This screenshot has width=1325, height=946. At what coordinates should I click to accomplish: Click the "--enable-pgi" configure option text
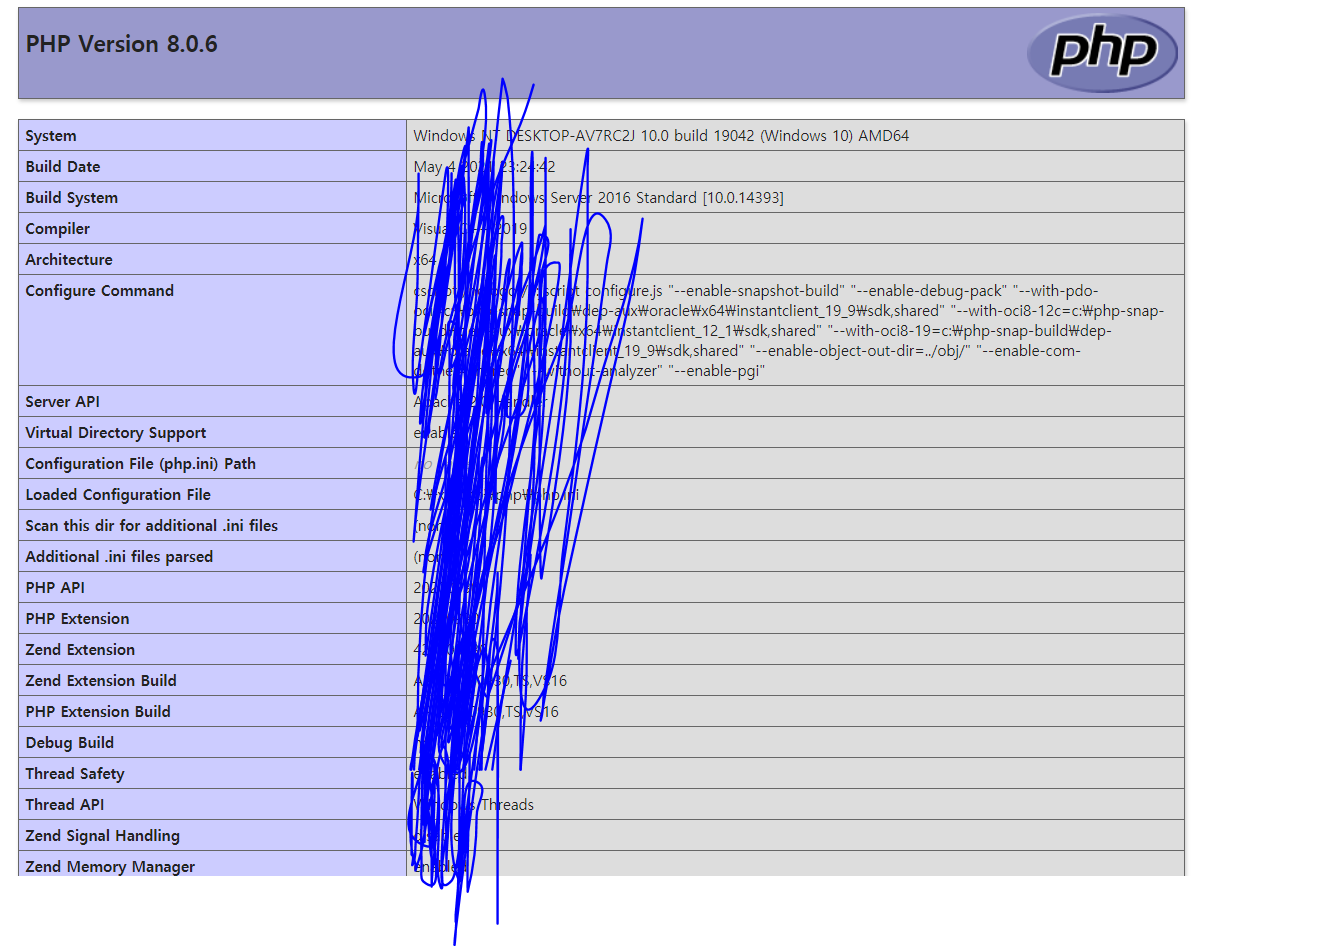tap(717, 371)
